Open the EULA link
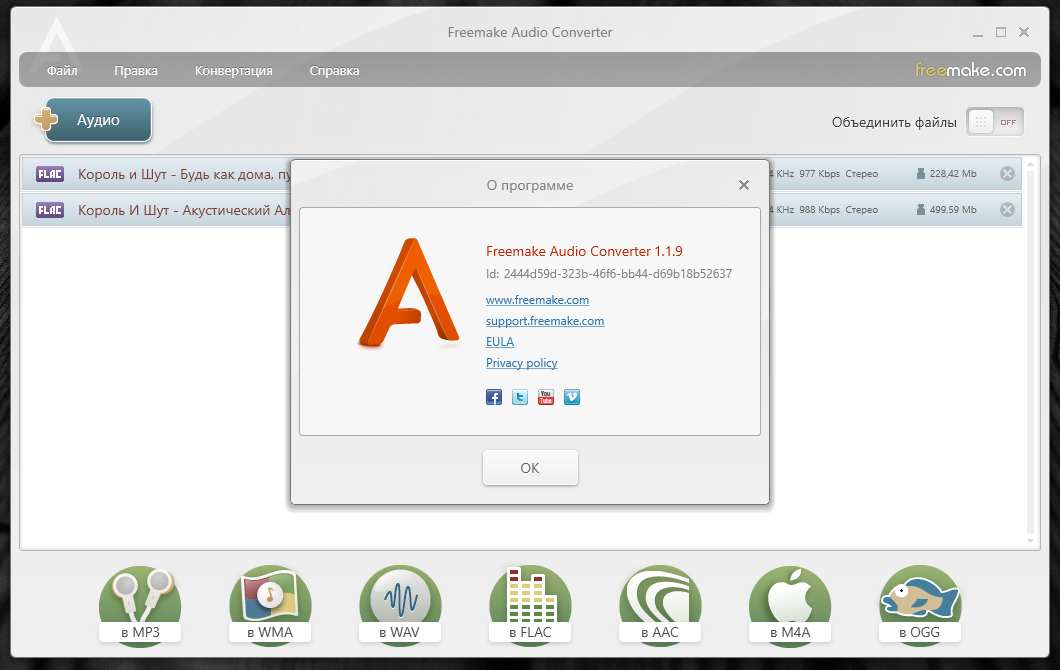 pos(500,341)
